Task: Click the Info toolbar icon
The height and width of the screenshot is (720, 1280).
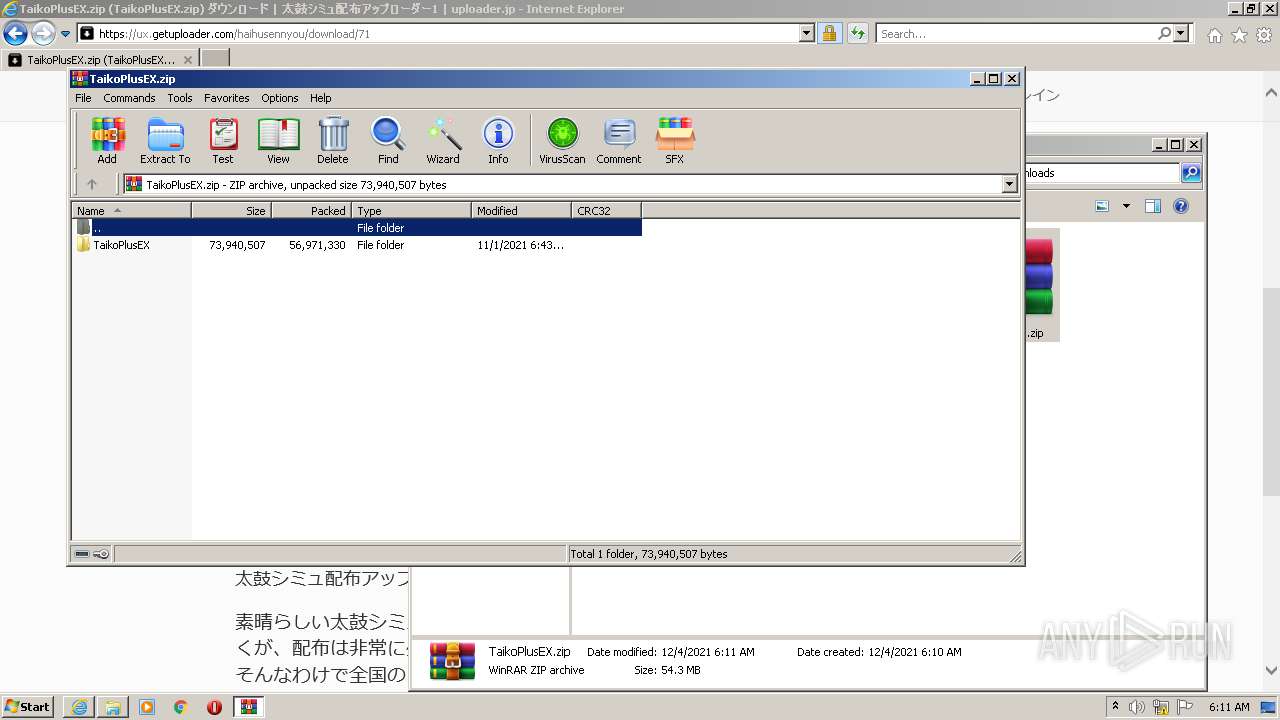Action: [498, 140]
